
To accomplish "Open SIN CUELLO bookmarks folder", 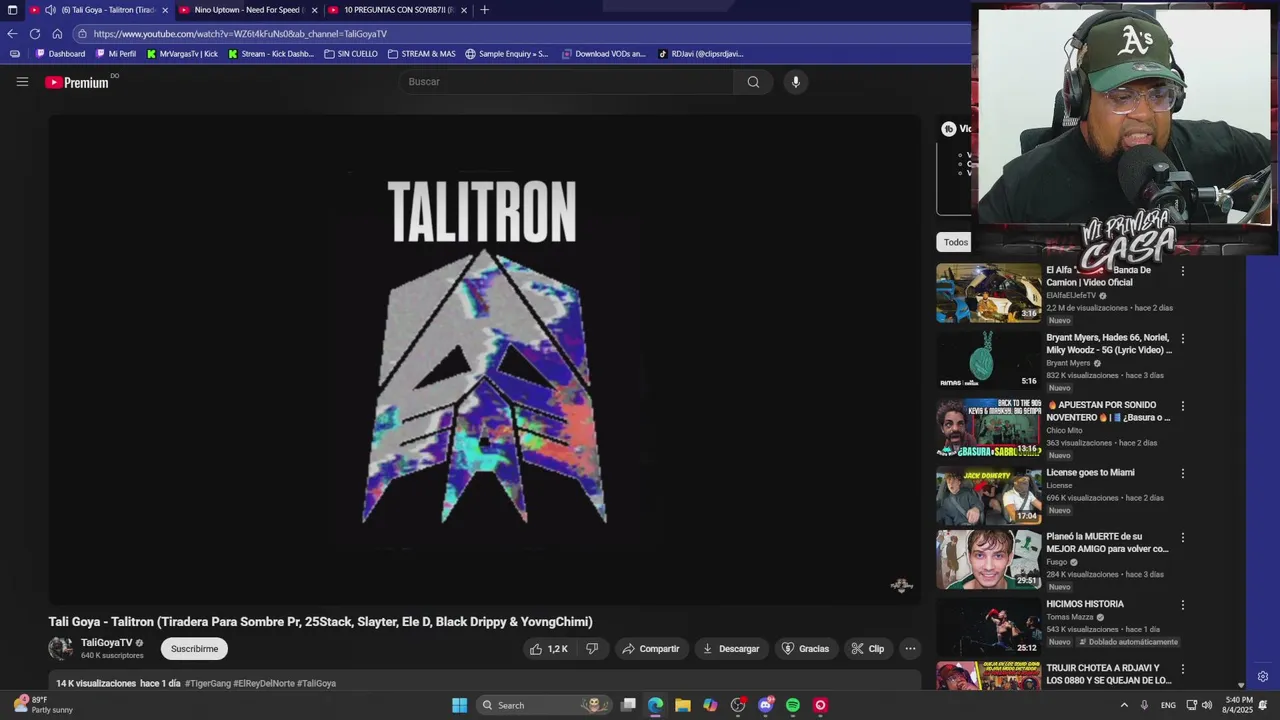I will click(351, 54).
